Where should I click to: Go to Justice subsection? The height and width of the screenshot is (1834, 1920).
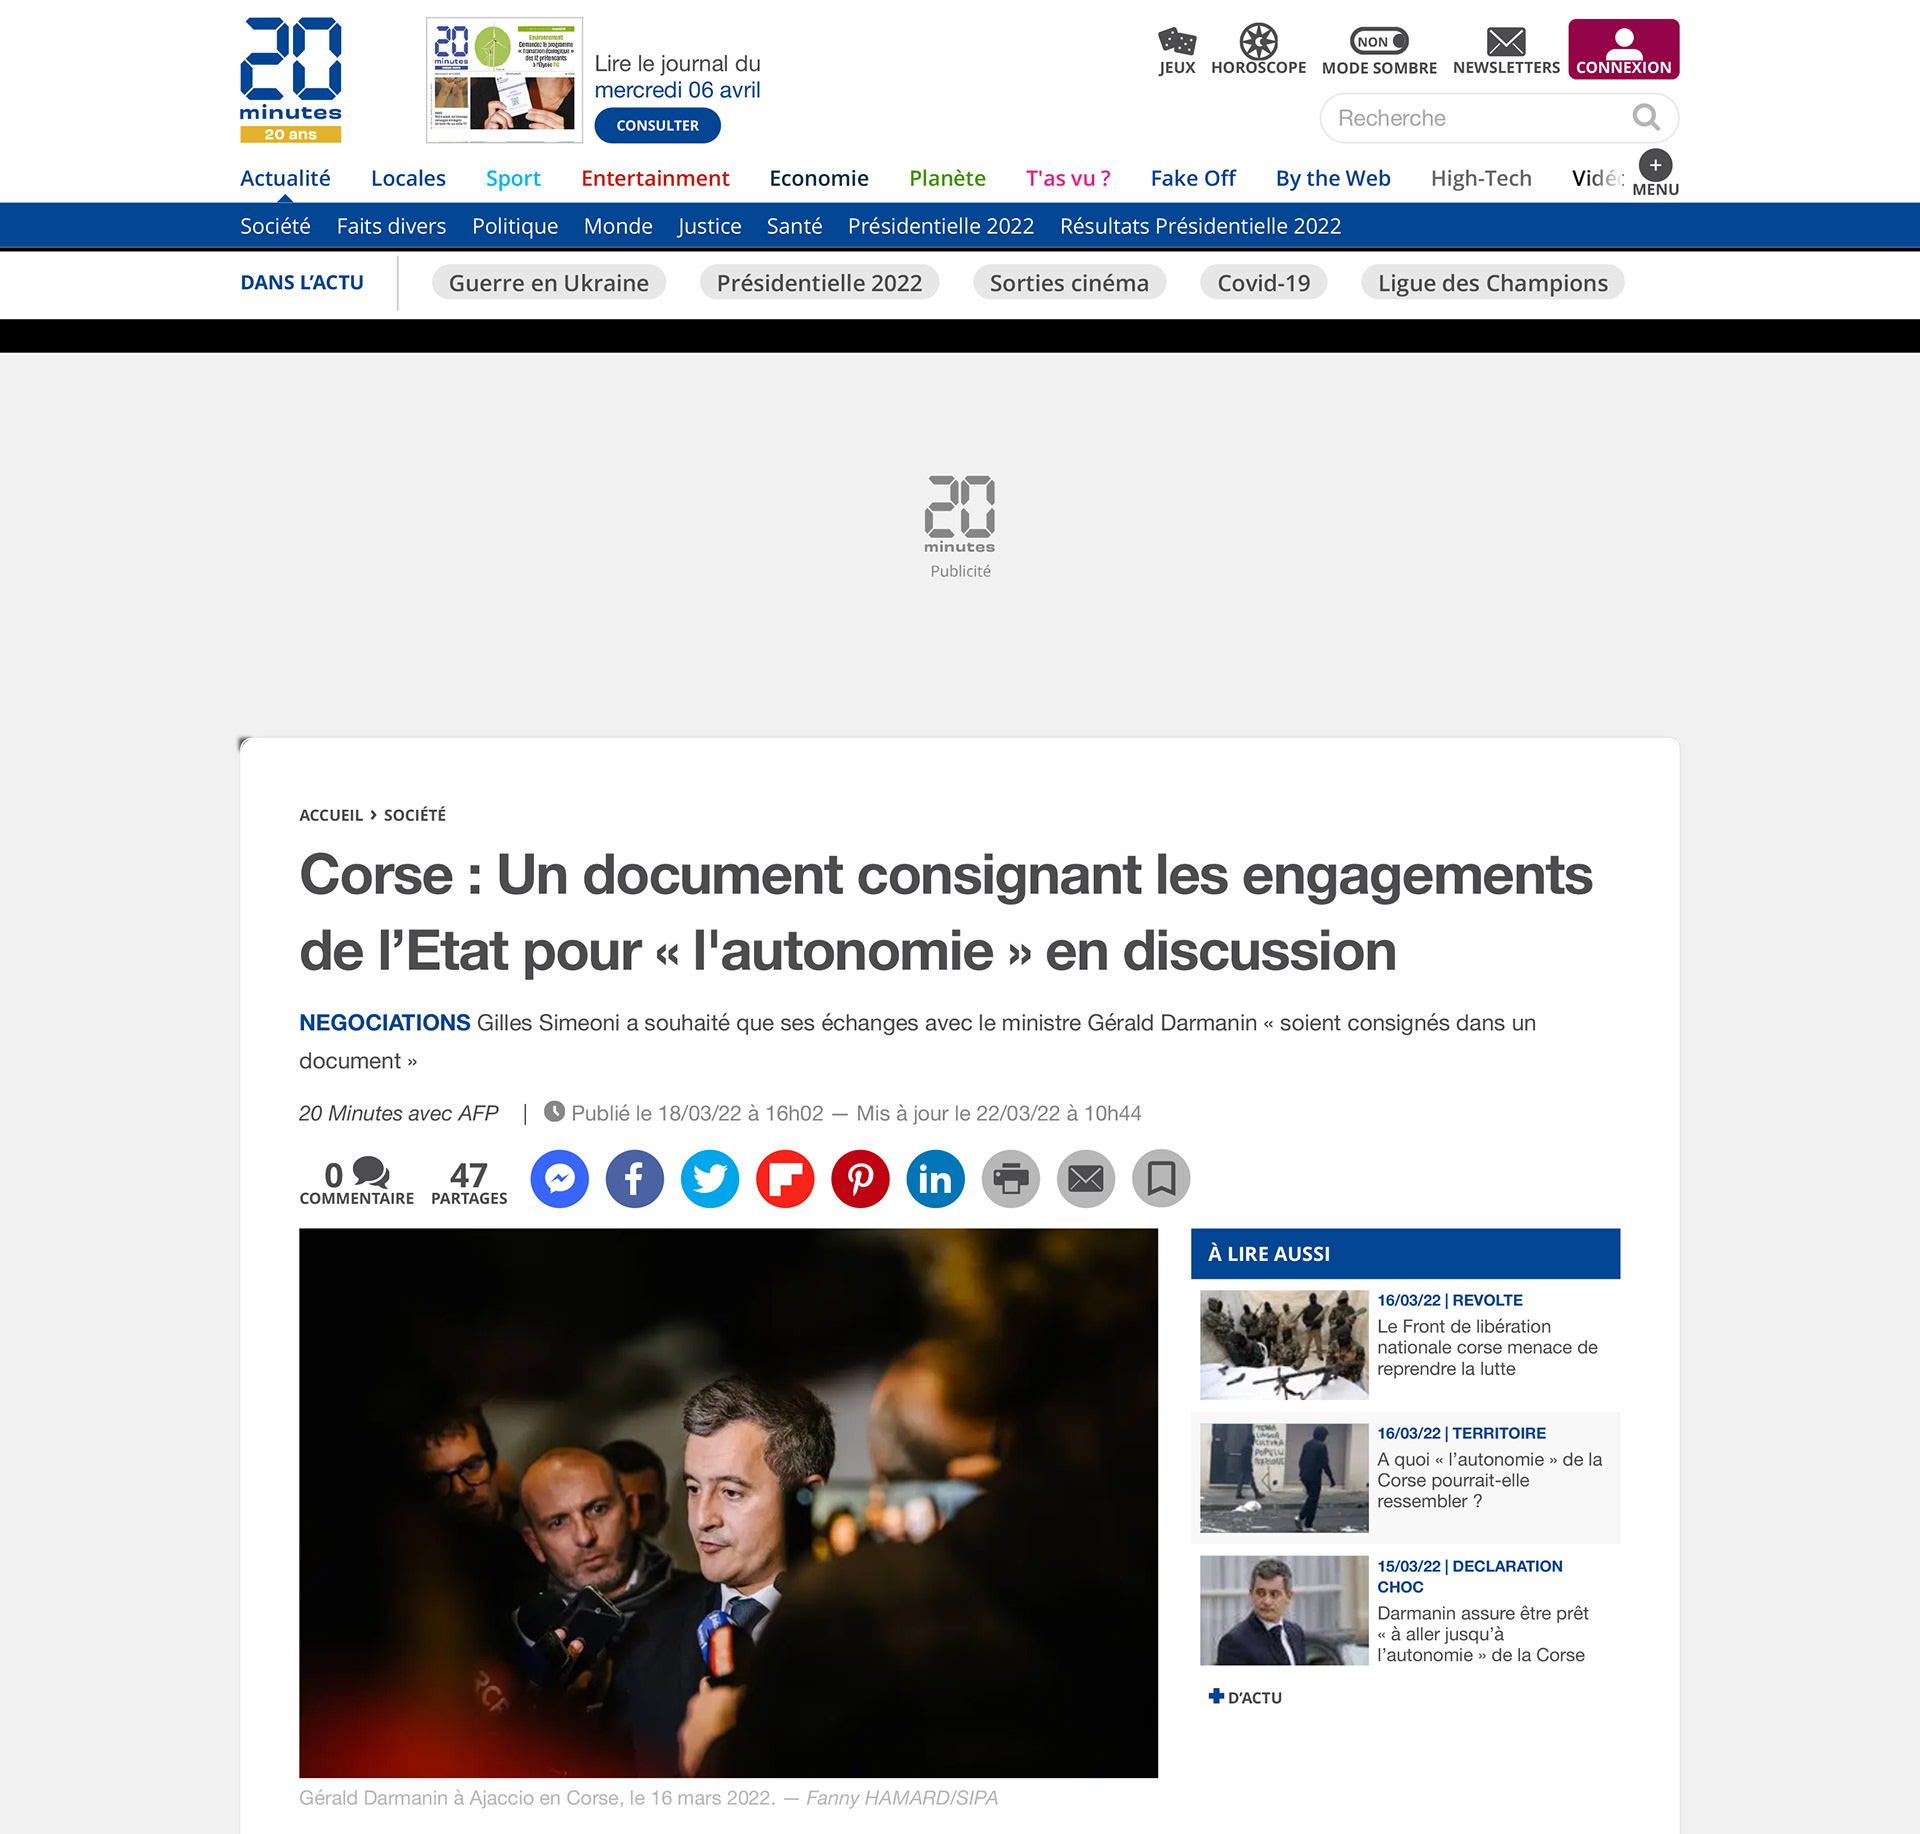click(709, 226)
